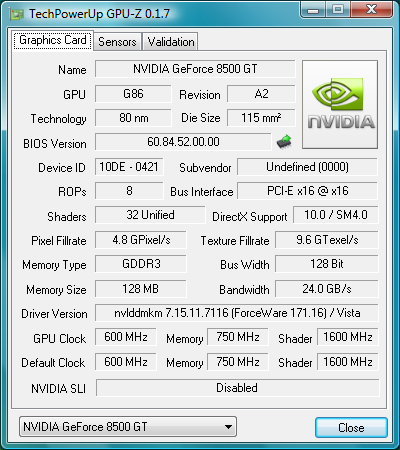Click the BIOS save chip icon
This screenshot has width=400, height=450.
[284, 142]
